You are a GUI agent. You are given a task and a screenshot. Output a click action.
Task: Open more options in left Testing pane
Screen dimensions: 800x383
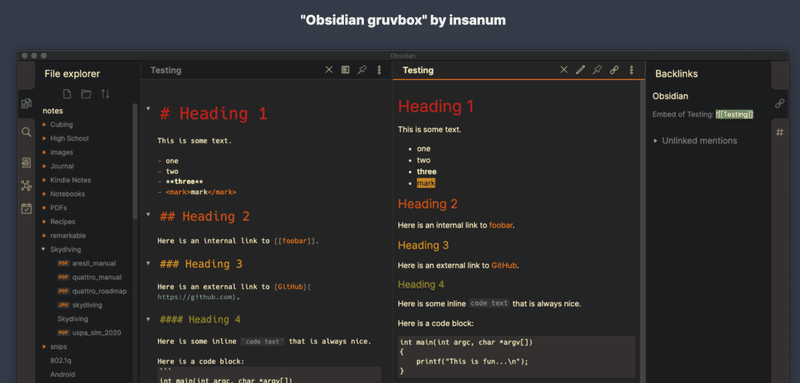point(379,70)
